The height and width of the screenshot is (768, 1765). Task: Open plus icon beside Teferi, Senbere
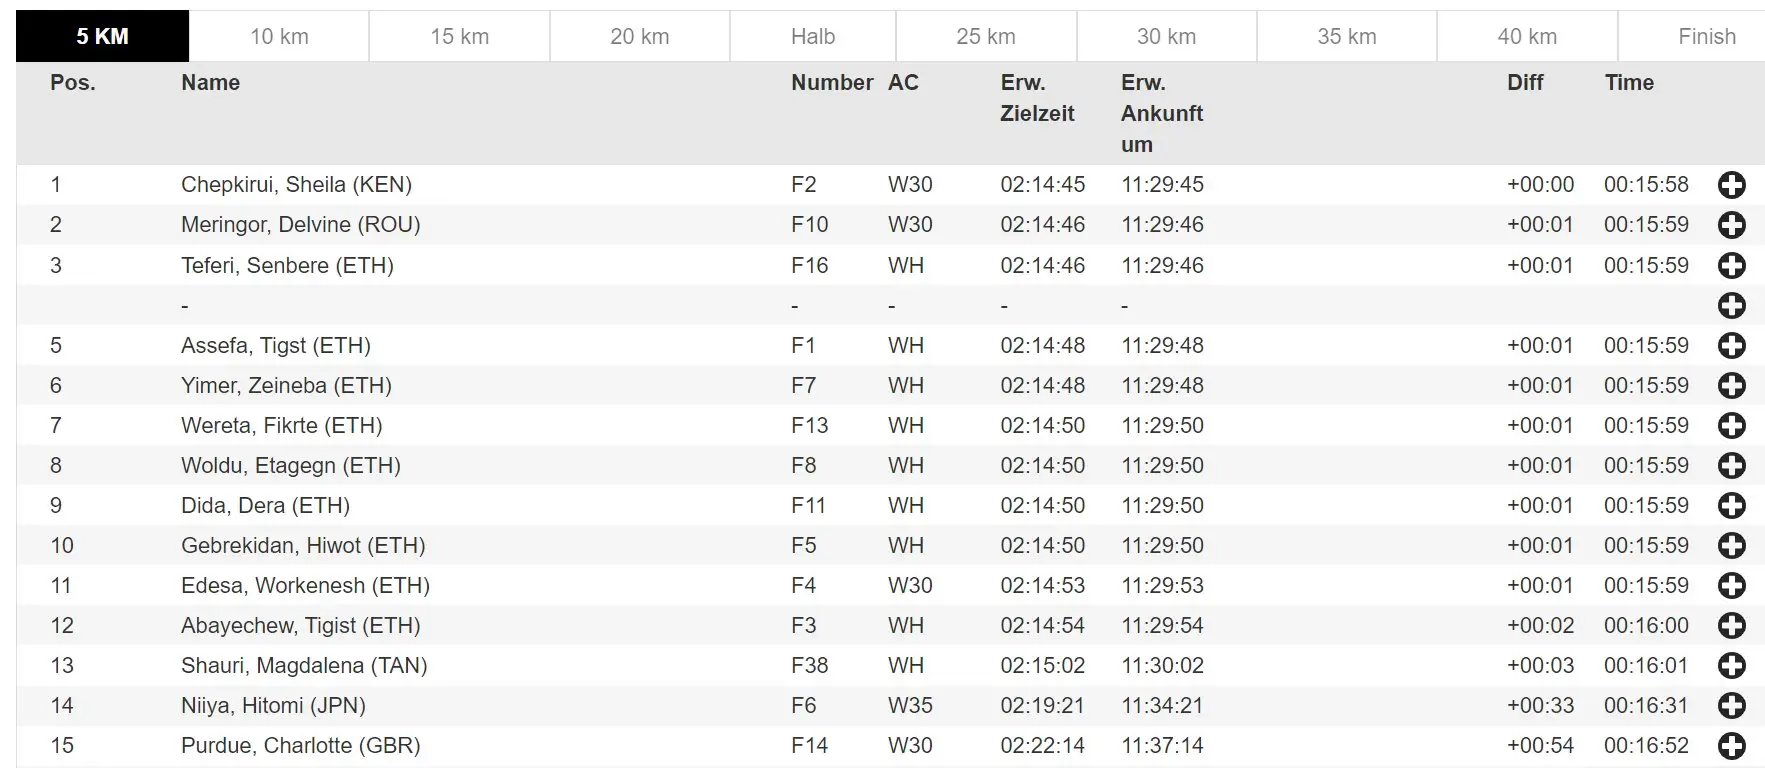pyautogui.click(x=1731, y=265)
